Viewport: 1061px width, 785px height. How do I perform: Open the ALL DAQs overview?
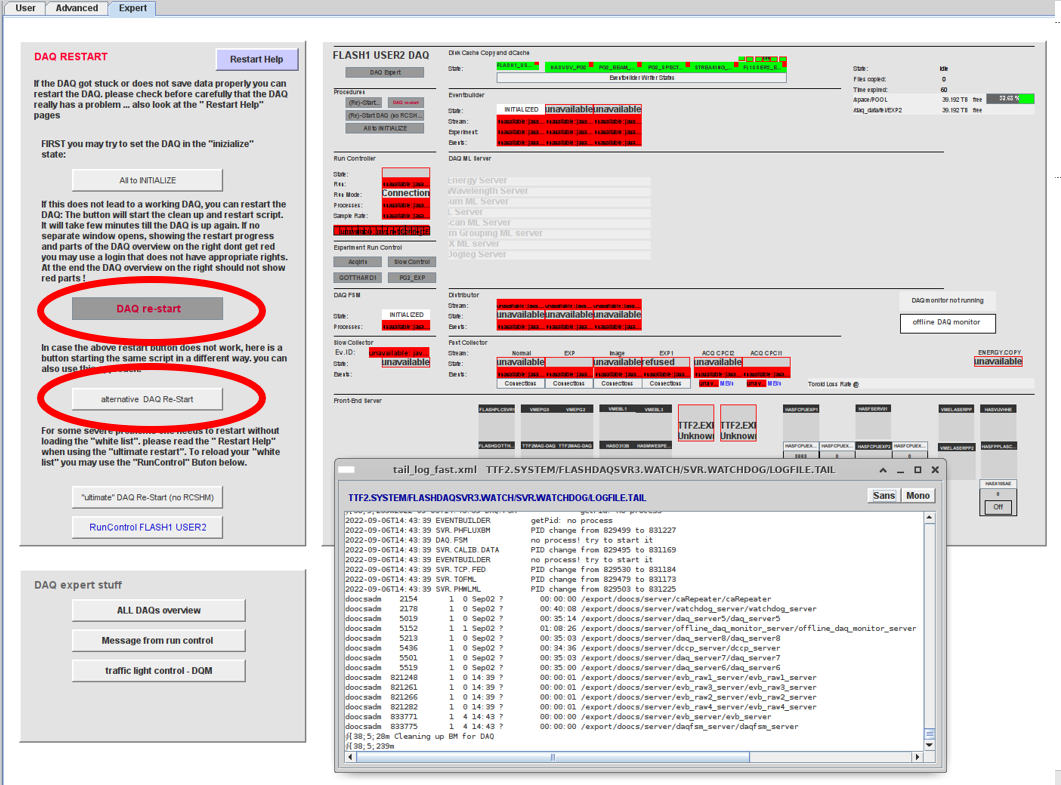click(x=158, y=610)
